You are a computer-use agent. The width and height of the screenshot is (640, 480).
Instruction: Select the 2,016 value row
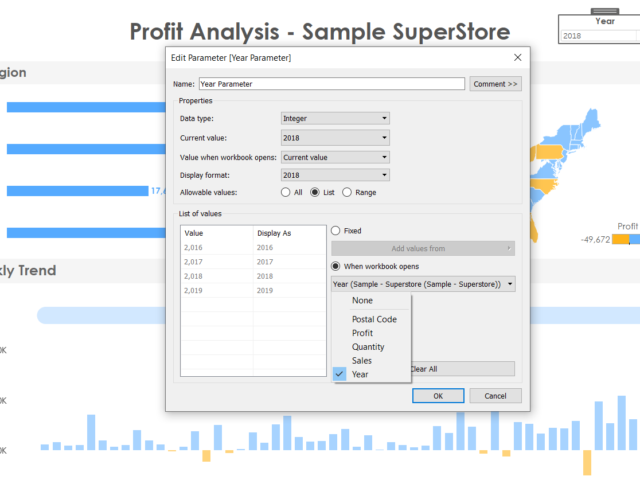[x=253, y=247]
